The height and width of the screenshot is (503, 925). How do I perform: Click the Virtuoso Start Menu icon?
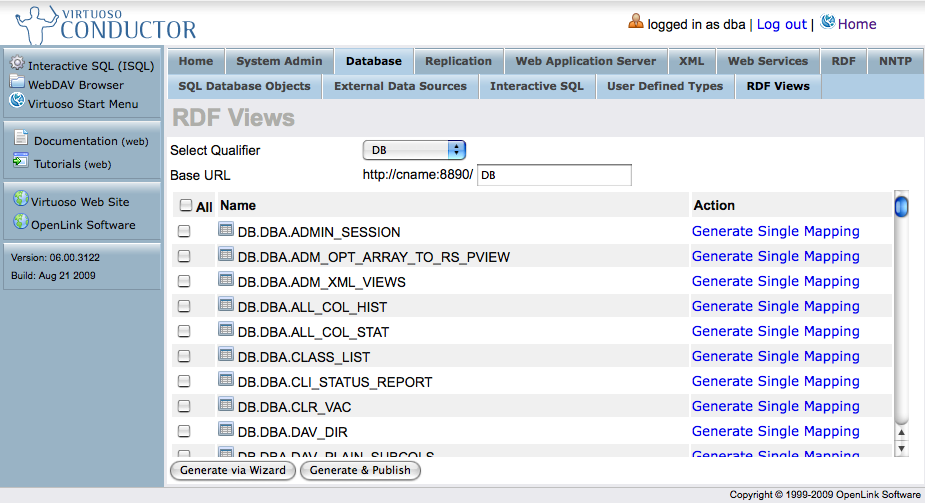click(x=17, y=100)
